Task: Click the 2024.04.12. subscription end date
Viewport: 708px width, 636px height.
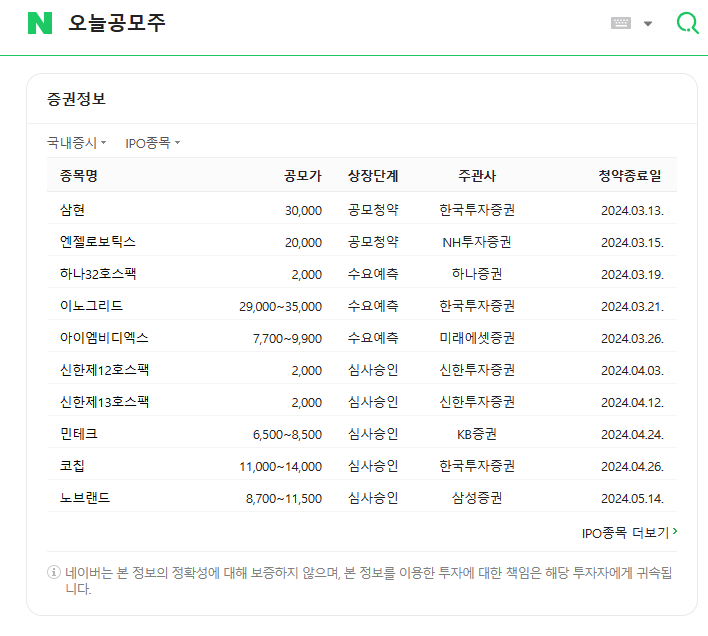Action: (x=632, y=403)
